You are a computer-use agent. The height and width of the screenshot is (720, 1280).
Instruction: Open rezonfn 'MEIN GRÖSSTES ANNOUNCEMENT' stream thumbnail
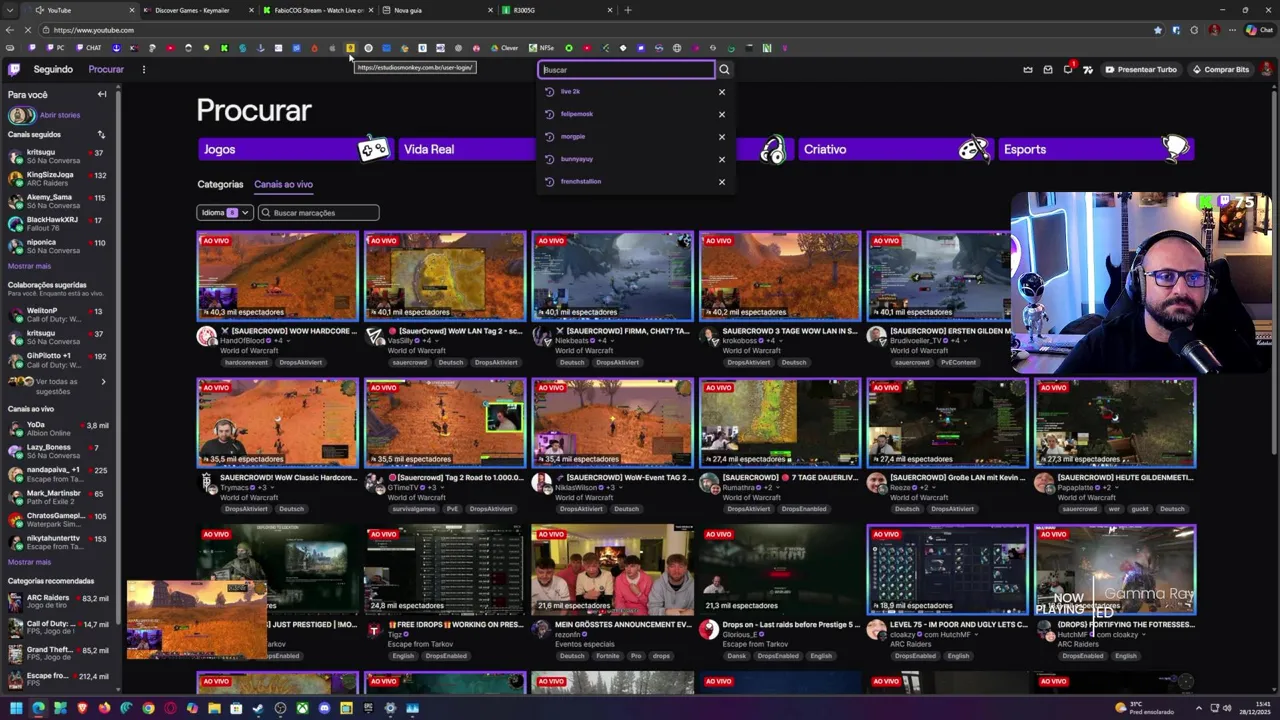[x=612, y=570]
